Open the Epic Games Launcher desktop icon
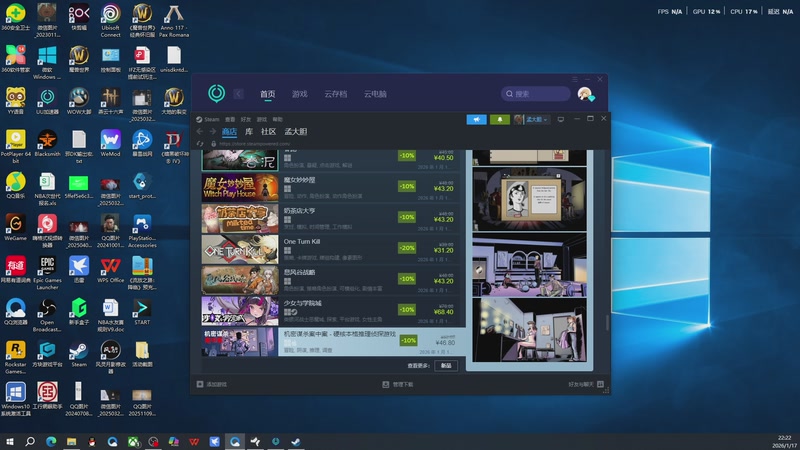Screen dimensions: 800x450 [x=47, y=273]
